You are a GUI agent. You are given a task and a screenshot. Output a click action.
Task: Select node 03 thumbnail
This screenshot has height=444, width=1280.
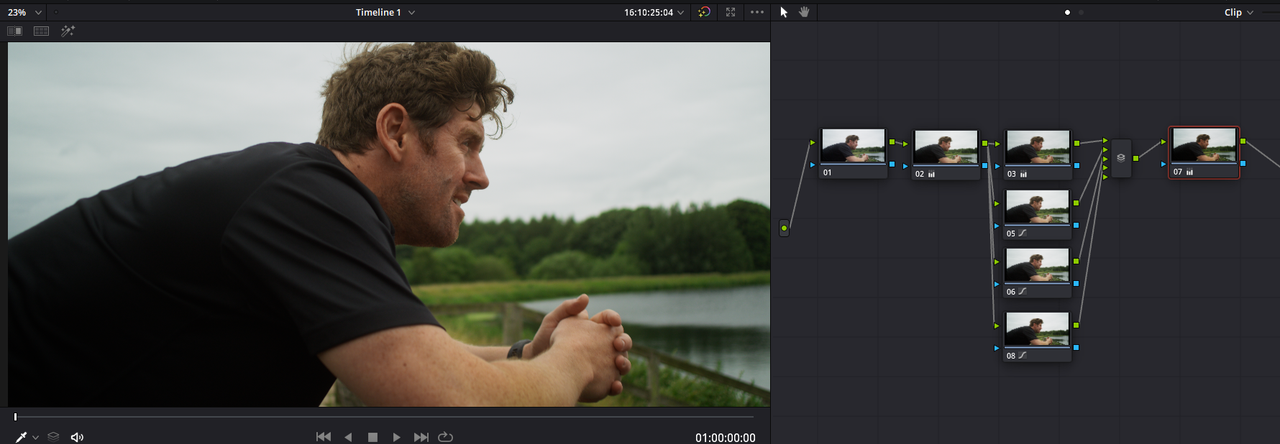(1037, 148)
